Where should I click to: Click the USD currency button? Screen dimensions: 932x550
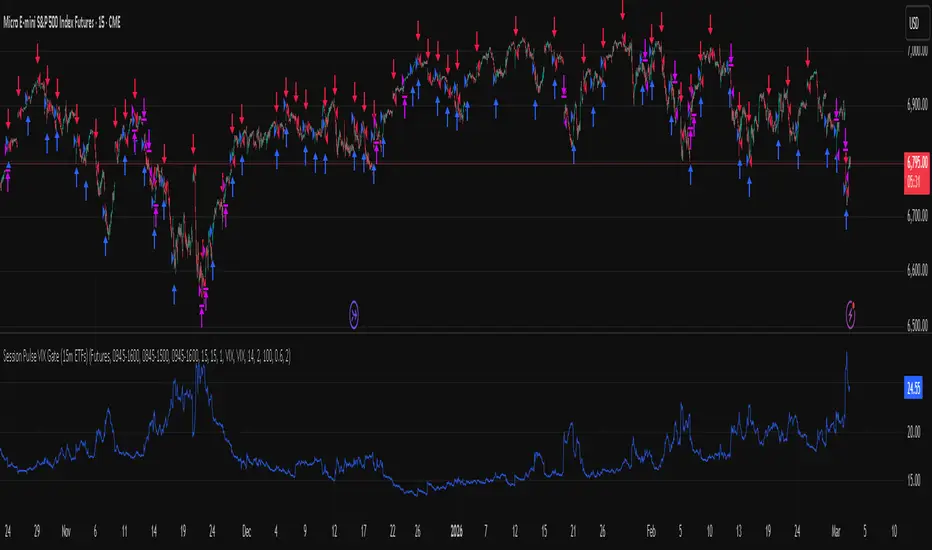click(x=916, y=23)
